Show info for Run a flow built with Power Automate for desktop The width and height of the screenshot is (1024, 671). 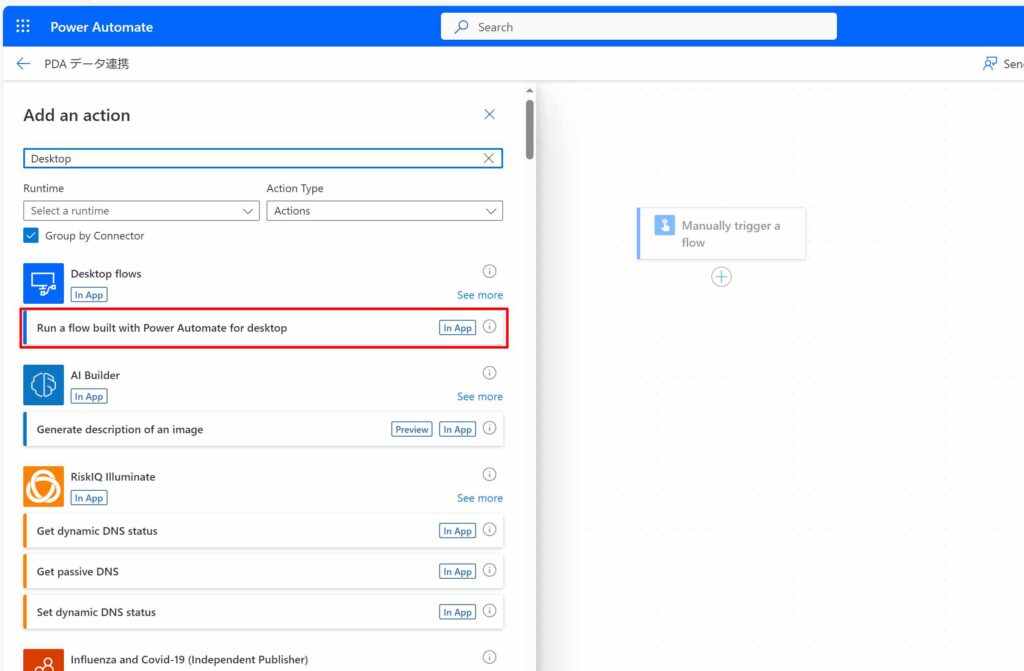point(489,327)
